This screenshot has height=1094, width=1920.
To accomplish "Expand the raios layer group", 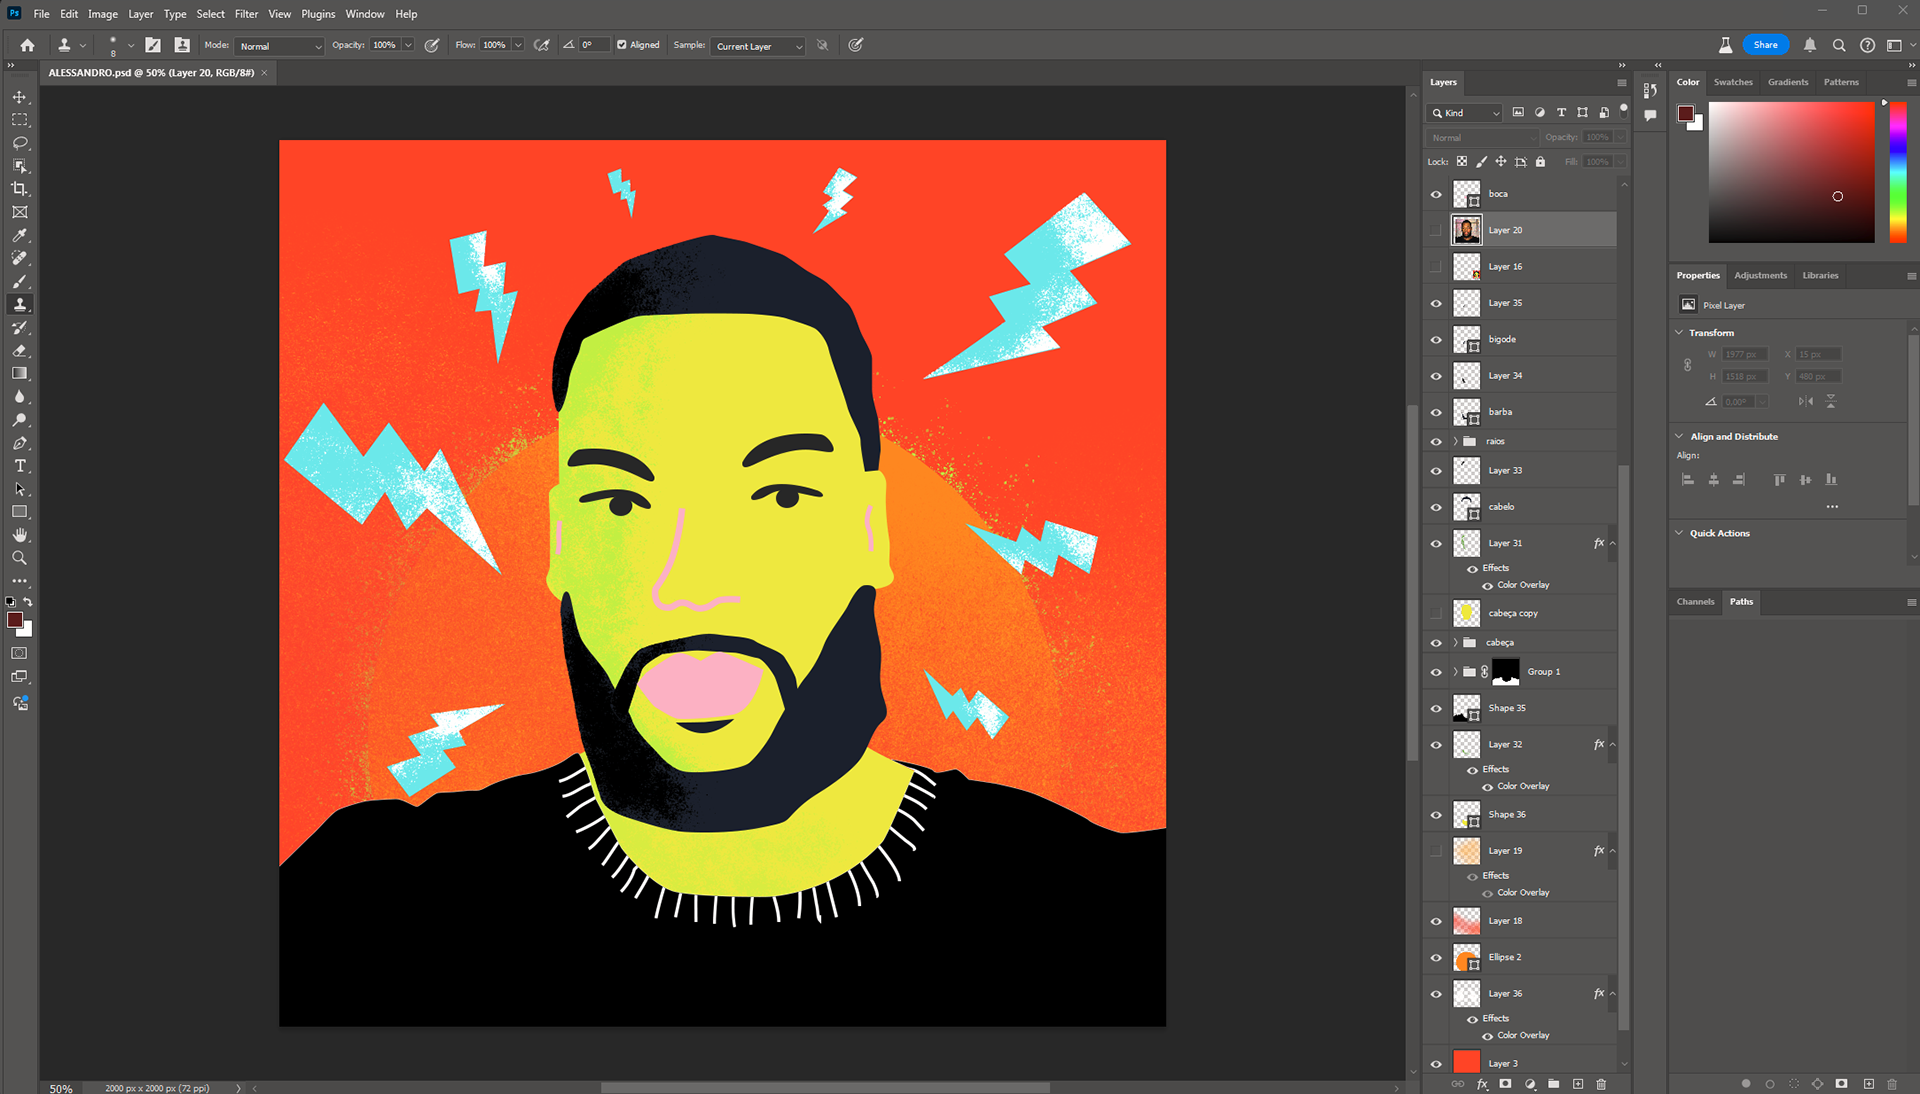I will (x=1455, y=441).
